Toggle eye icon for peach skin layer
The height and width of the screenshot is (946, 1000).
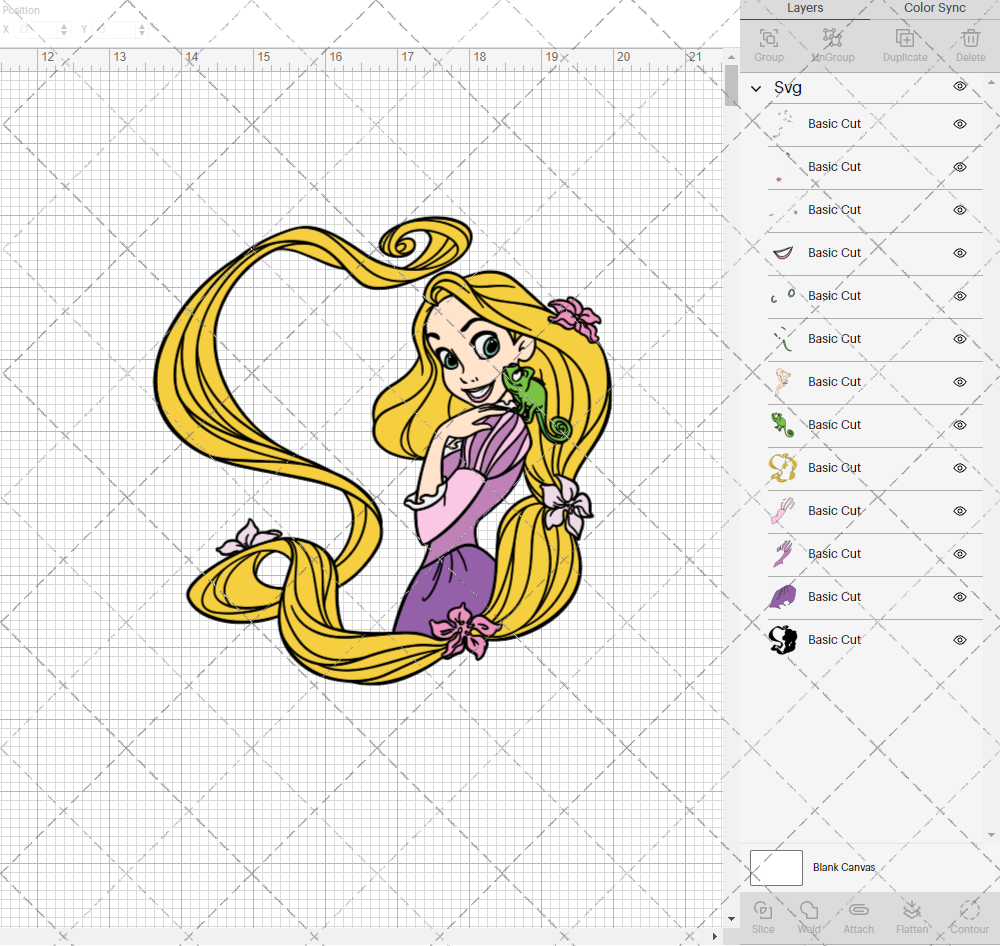click(x=960, y=382)
